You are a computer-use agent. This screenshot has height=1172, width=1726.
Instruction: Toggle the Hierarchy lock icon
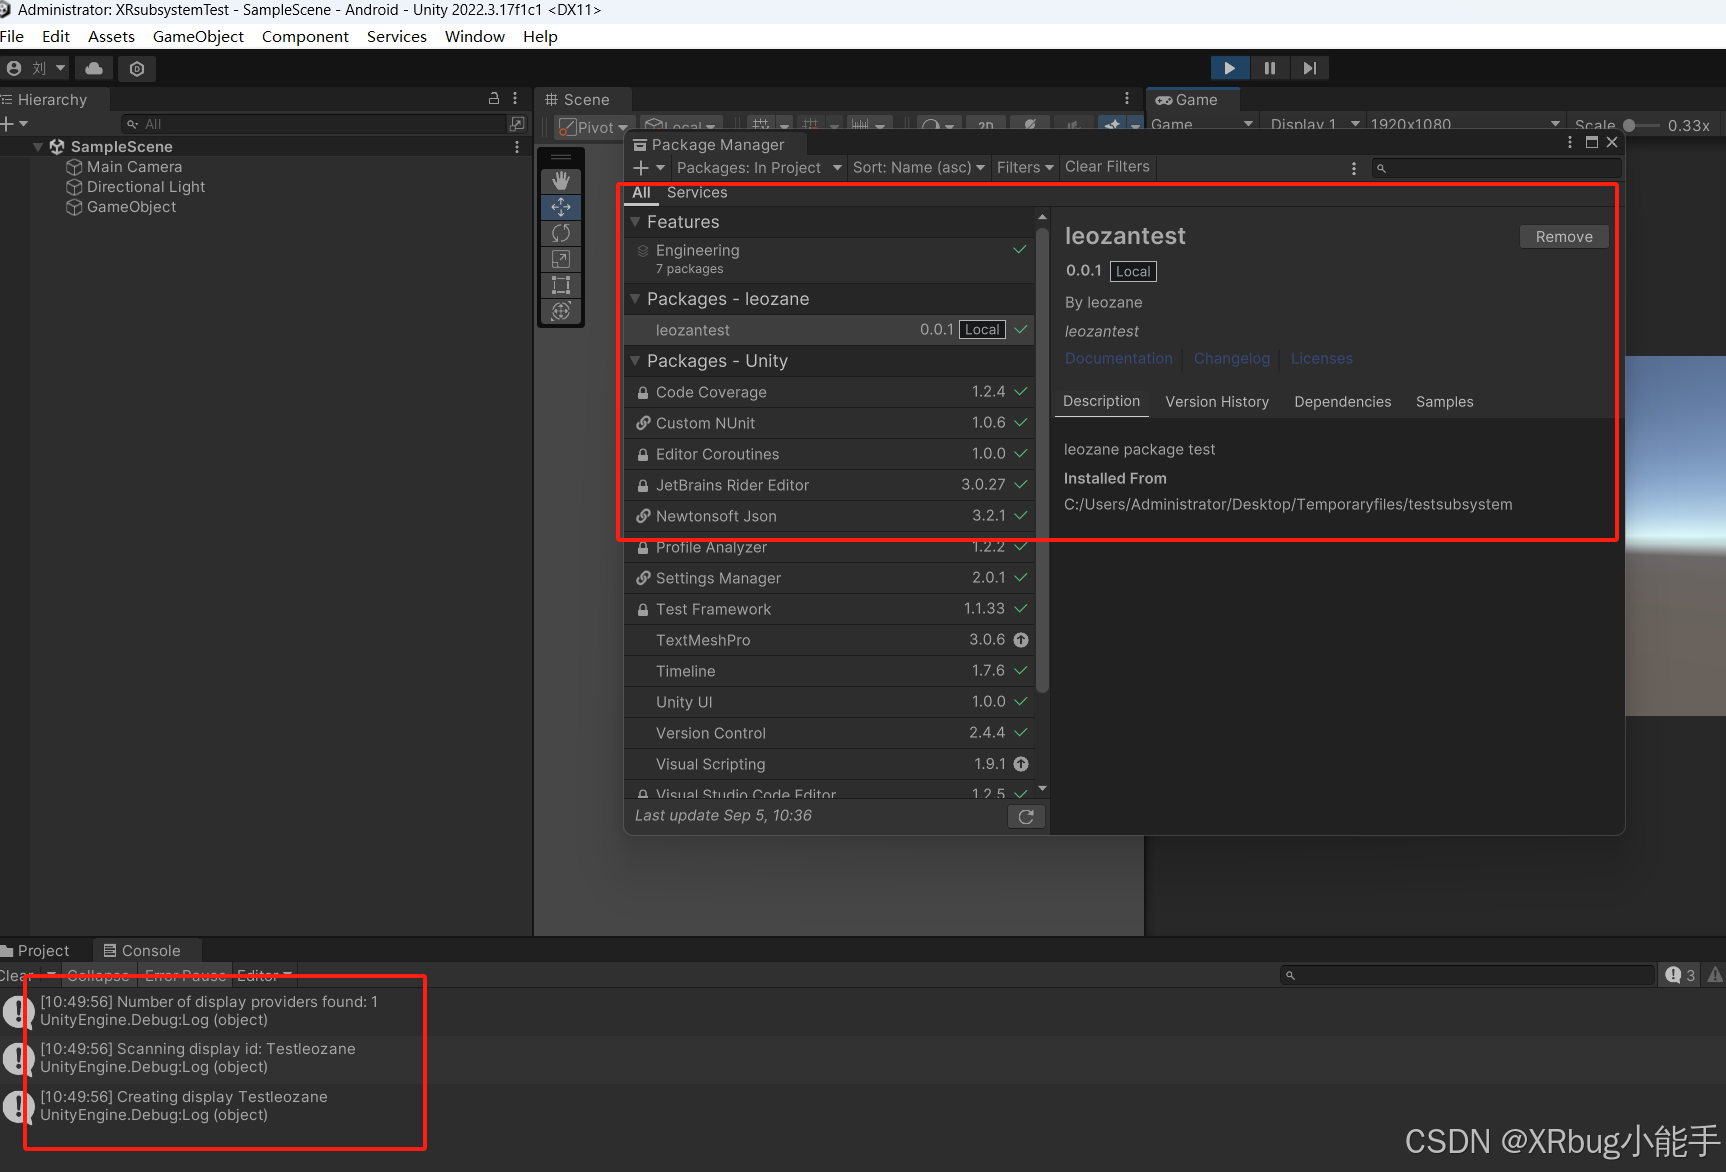(x=493, y=98)
